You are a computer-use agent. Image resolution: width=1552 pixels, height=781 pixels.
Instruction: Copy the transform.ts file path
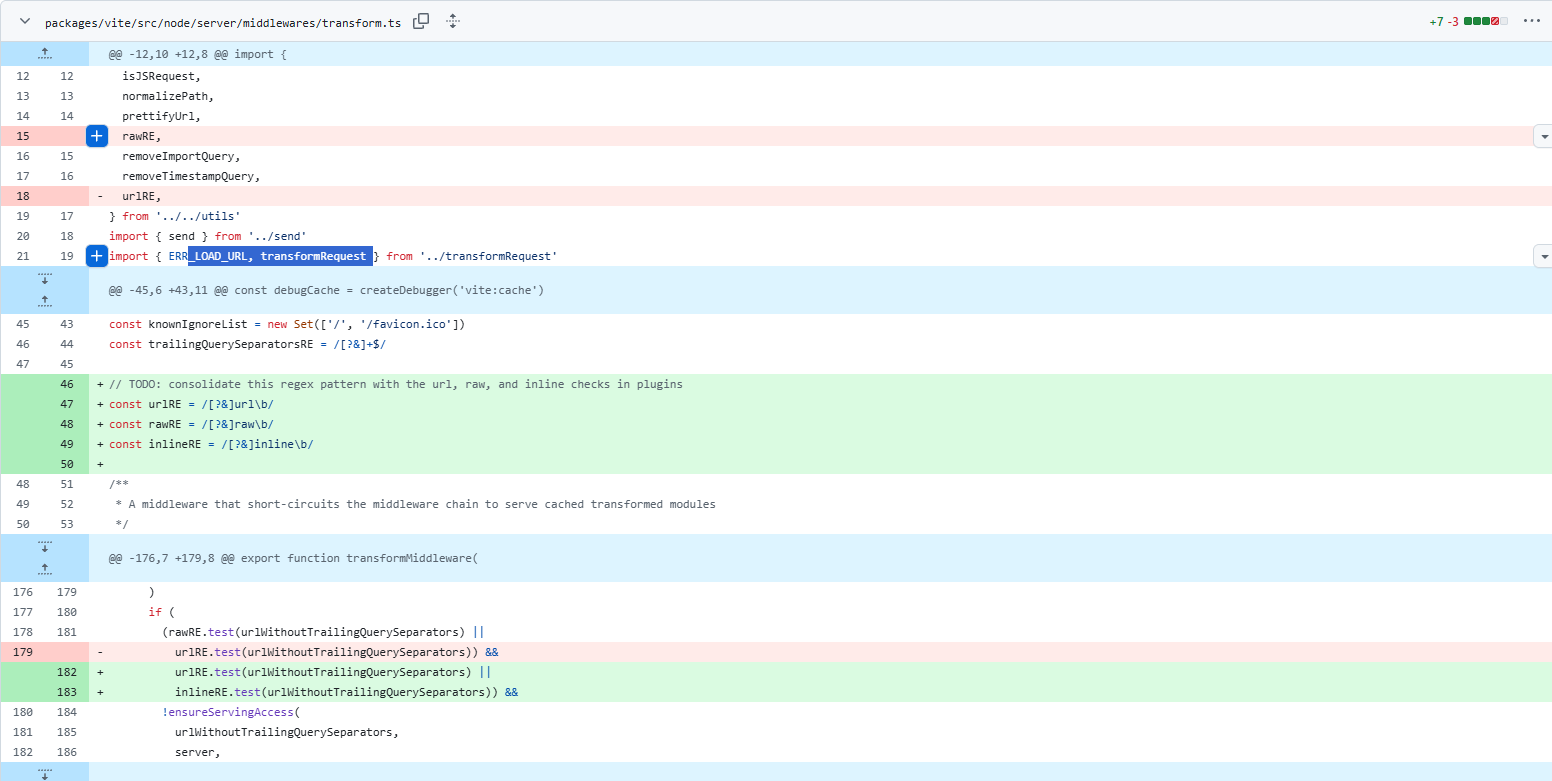[422, 21]
